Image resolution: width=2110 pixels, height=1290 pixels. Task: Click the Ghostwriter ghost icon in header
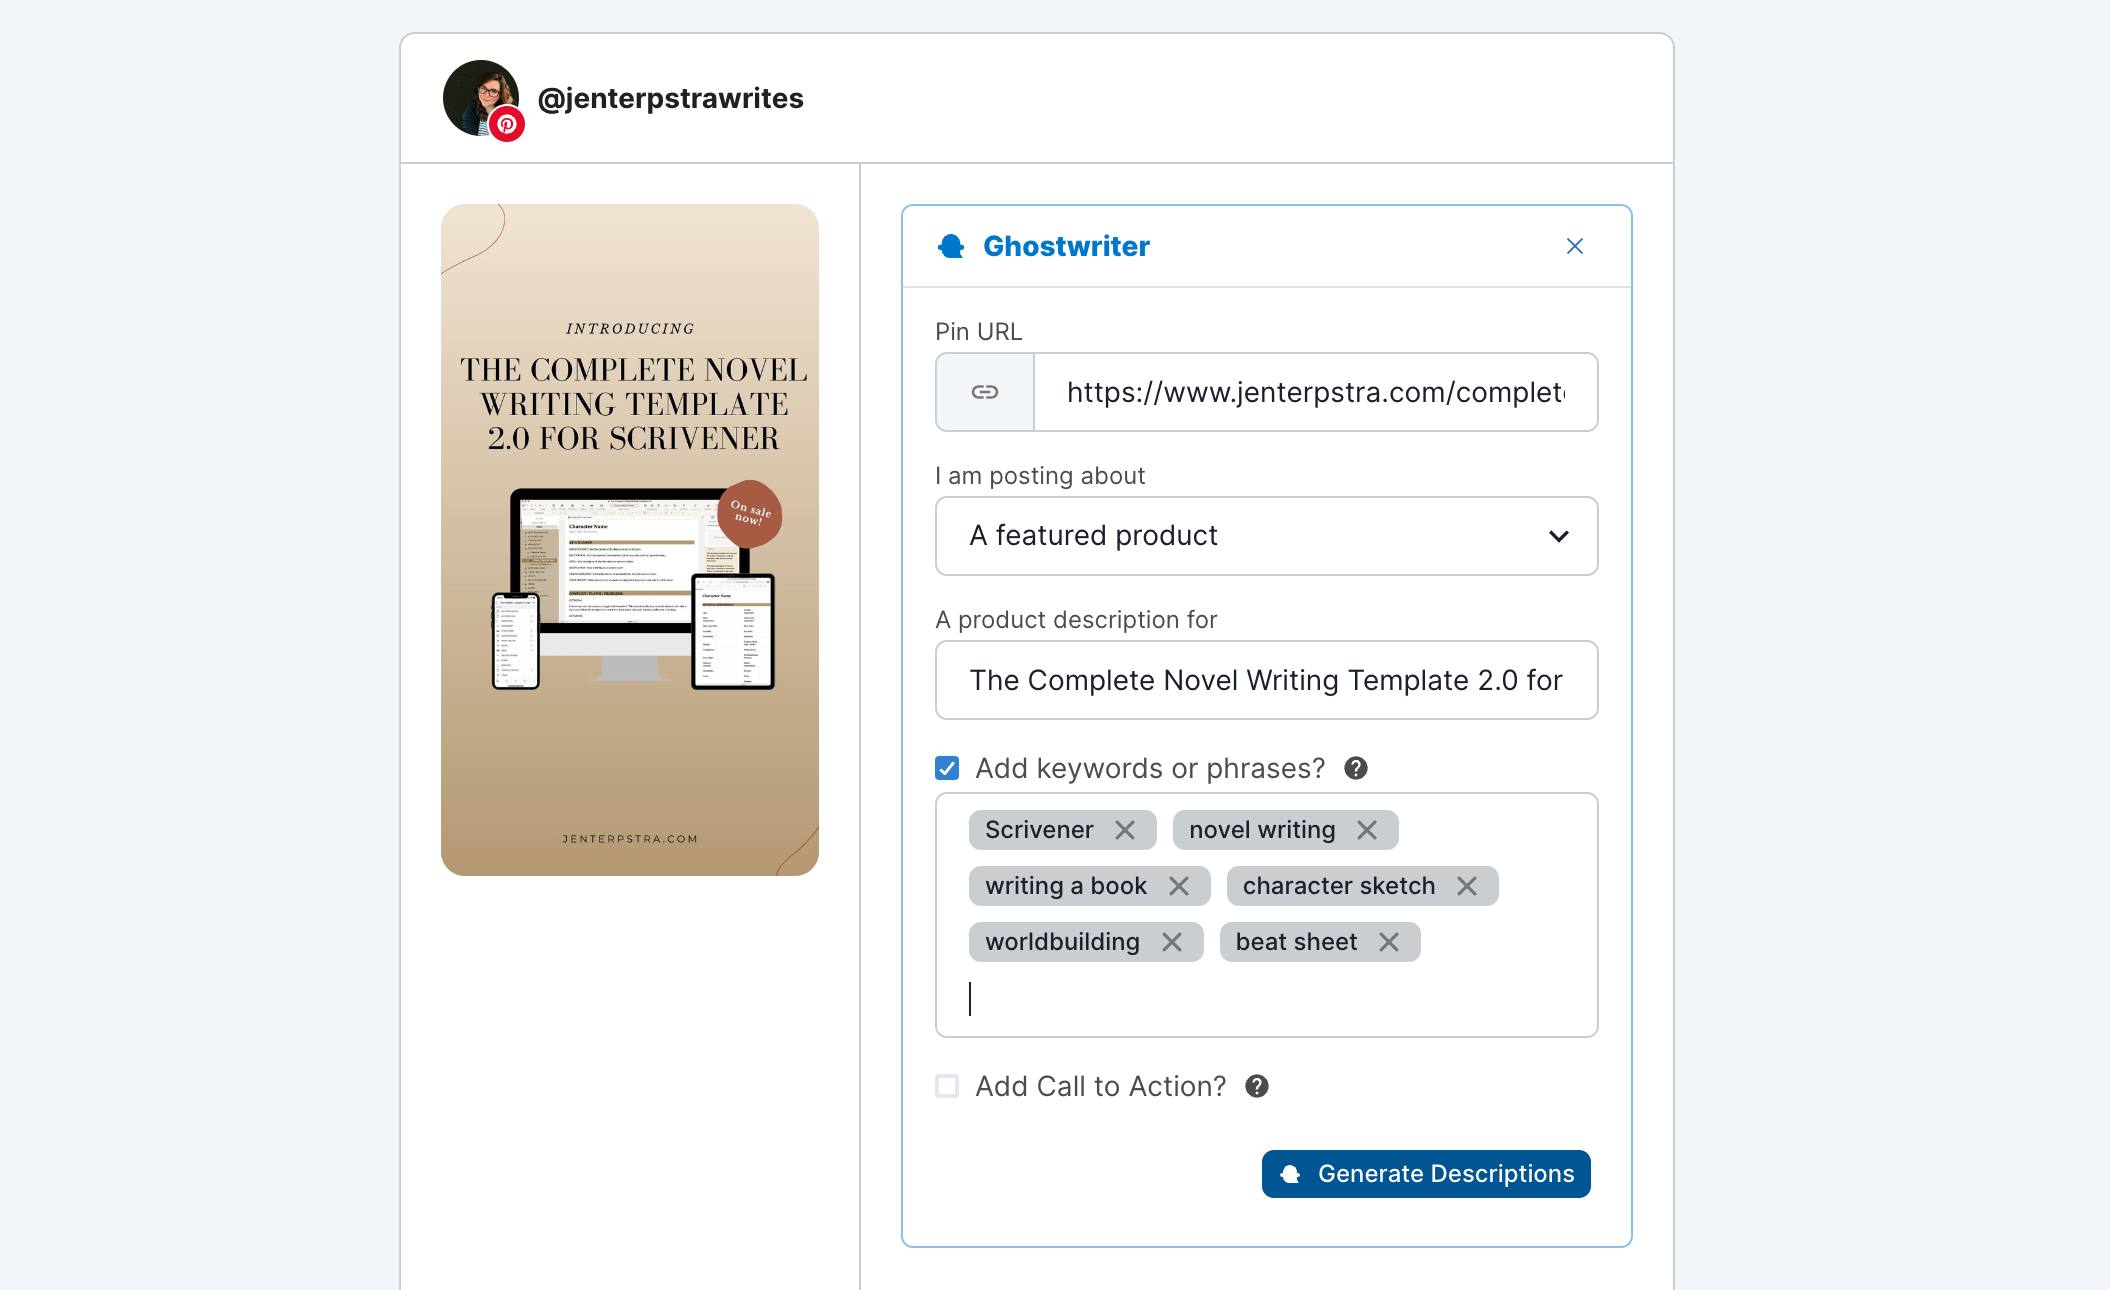[x=951, y=246]
